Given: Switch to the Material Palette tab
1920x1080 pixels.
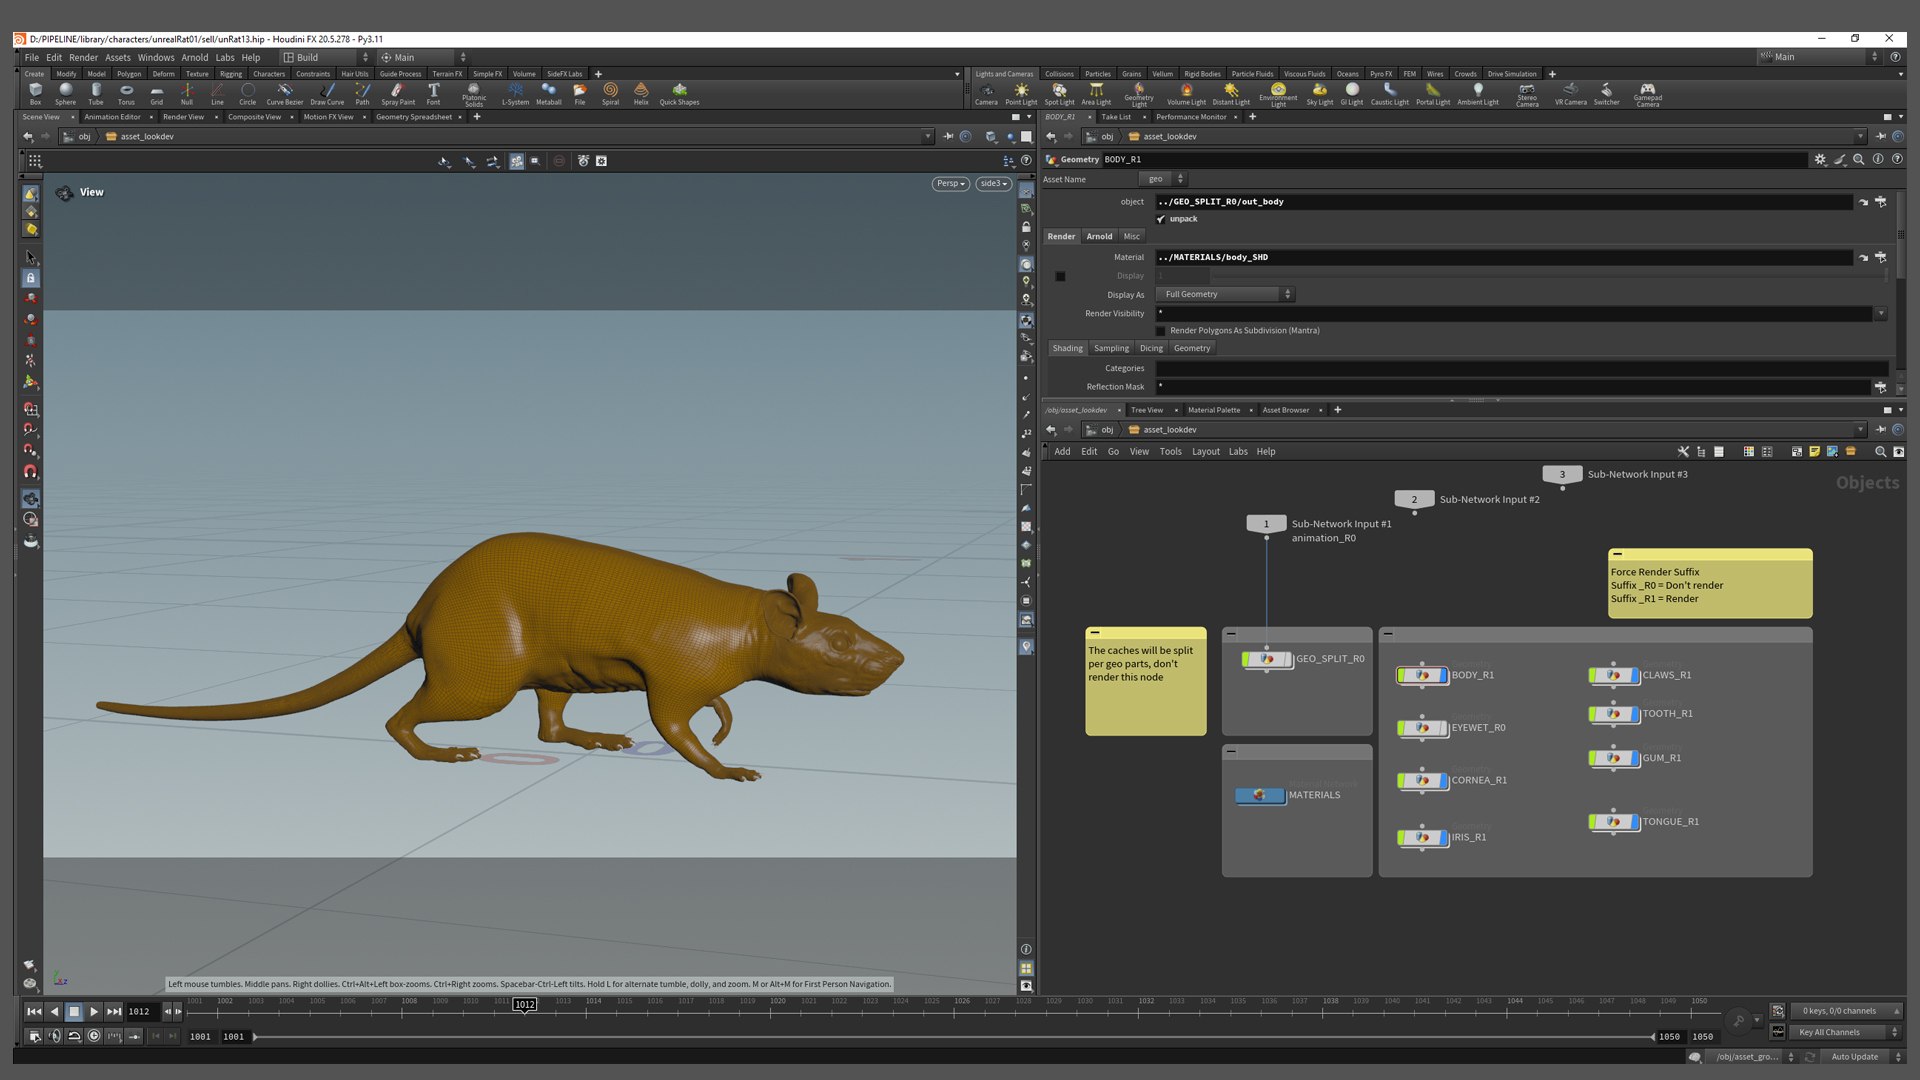Looking at the screenshot, I should point(1213,410).
